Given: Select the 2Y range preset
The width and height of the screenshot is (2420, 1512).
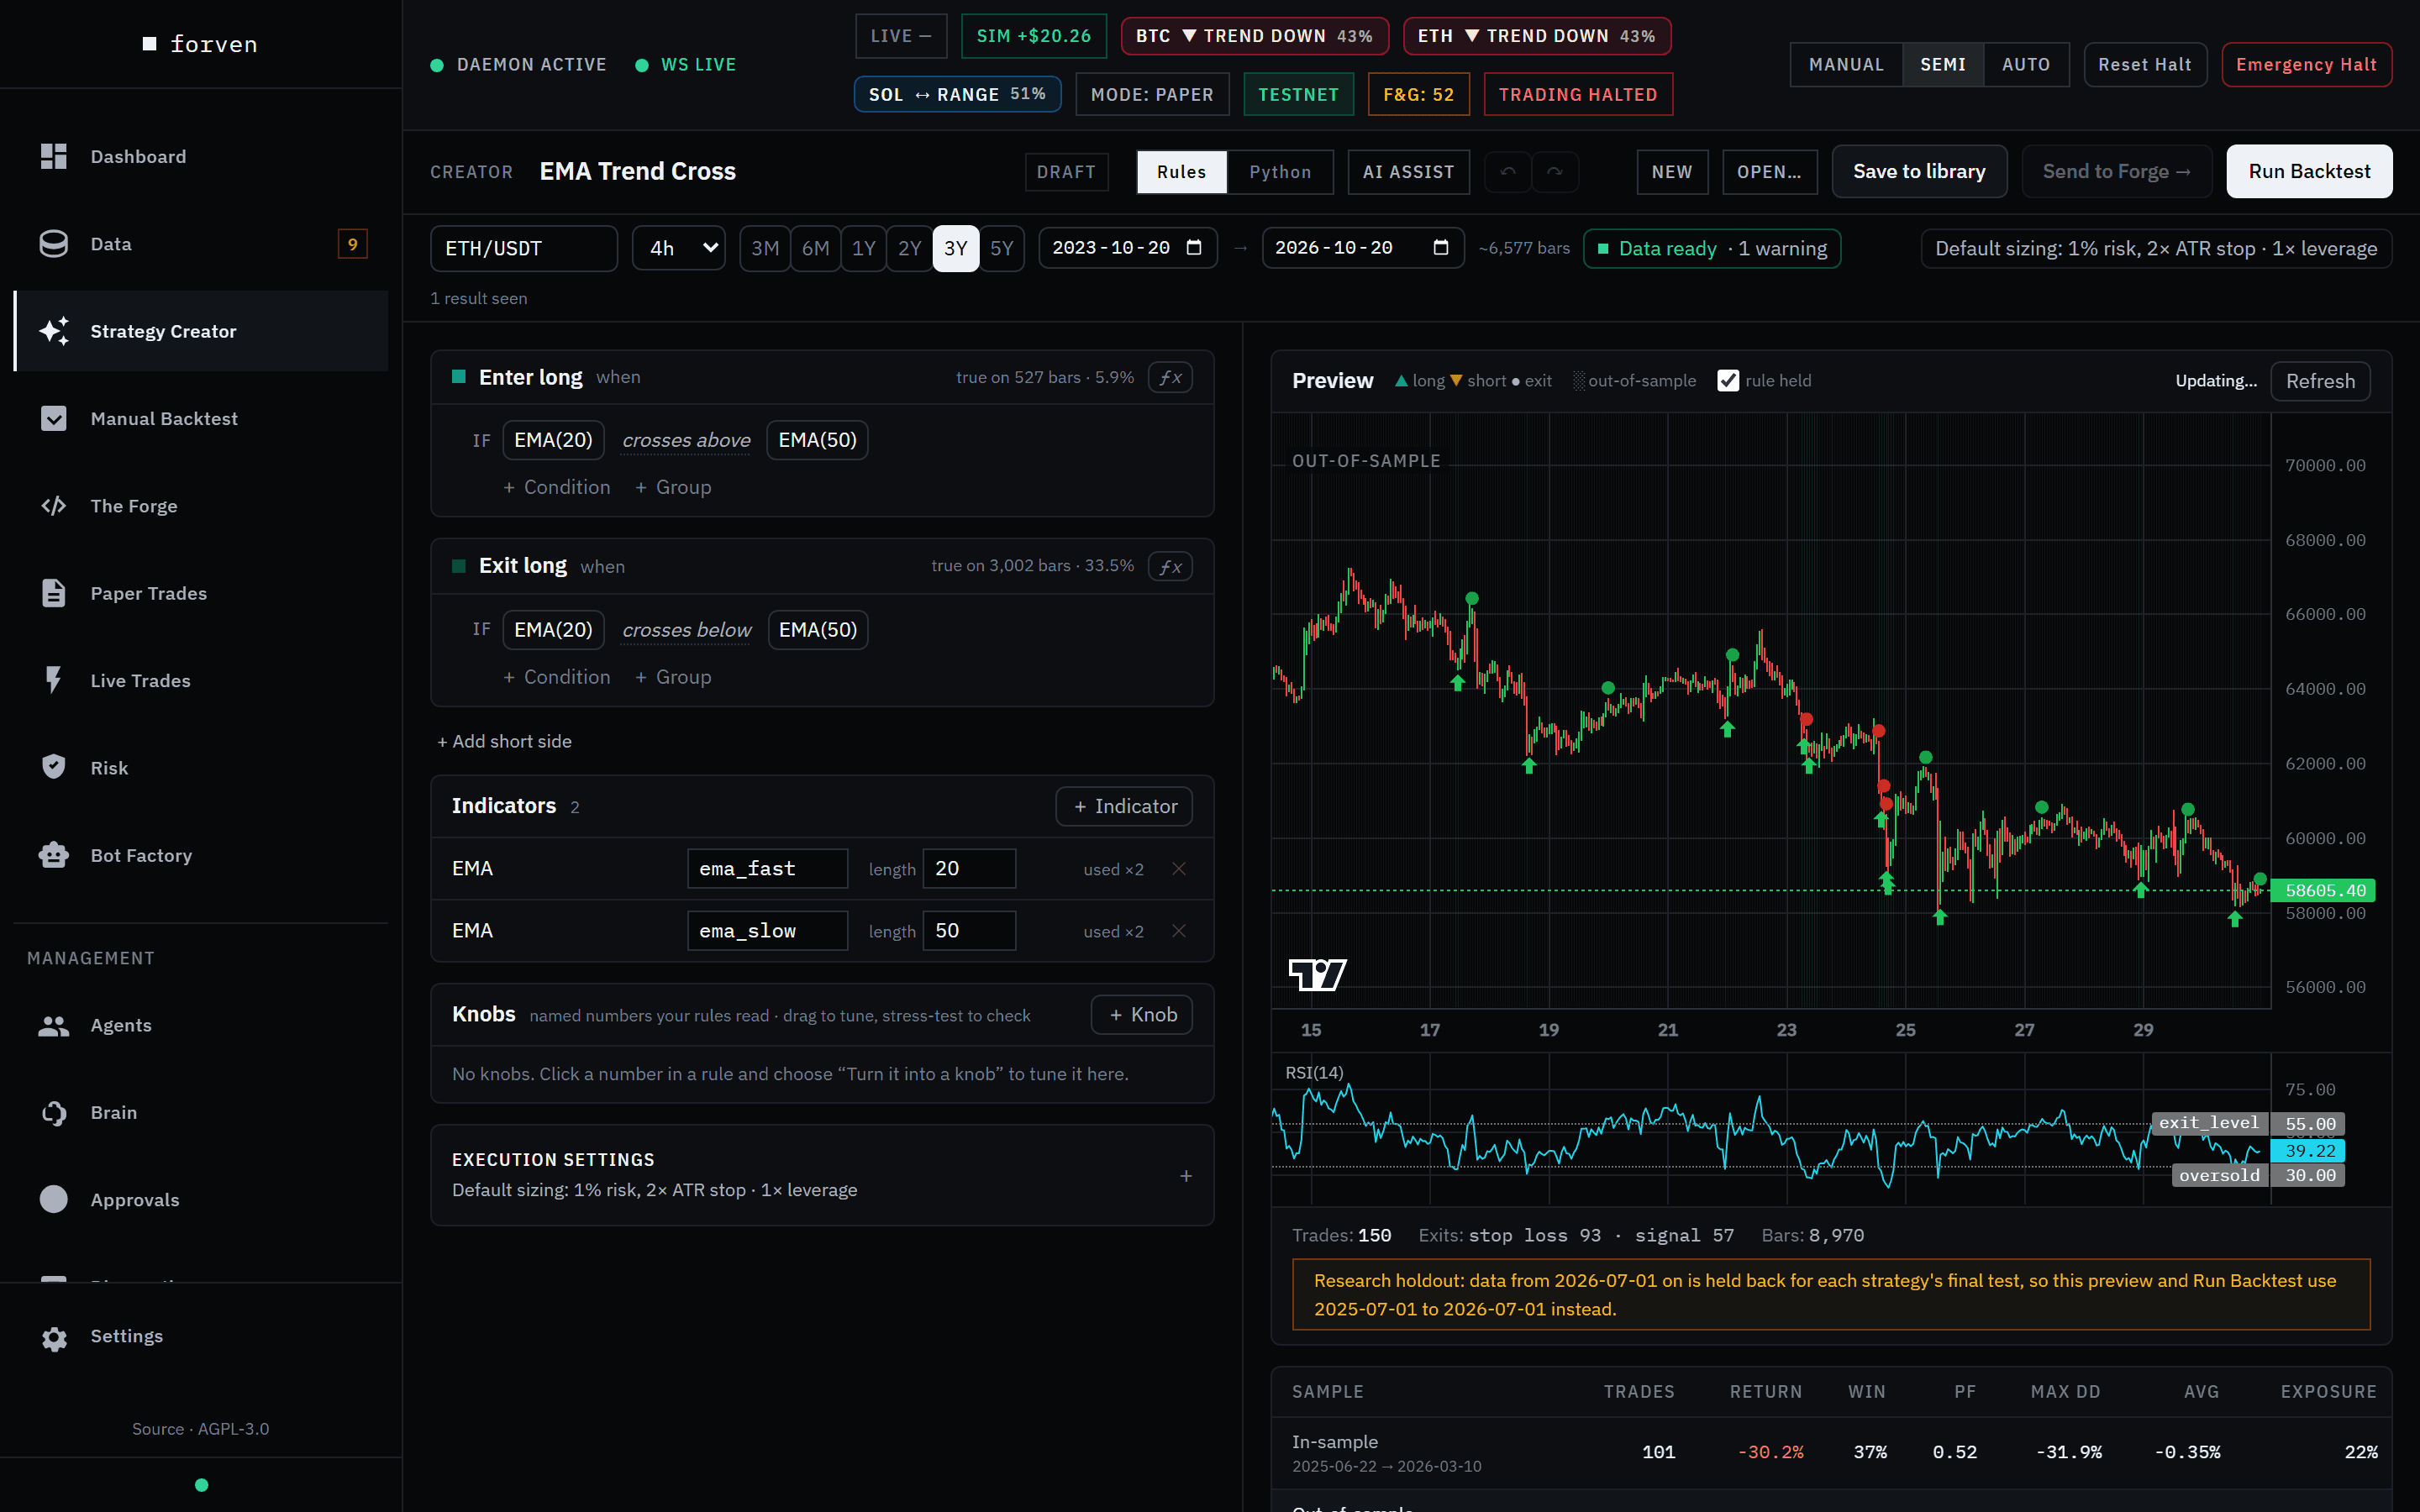Looking at the screenshot, I should coord(909,248).
